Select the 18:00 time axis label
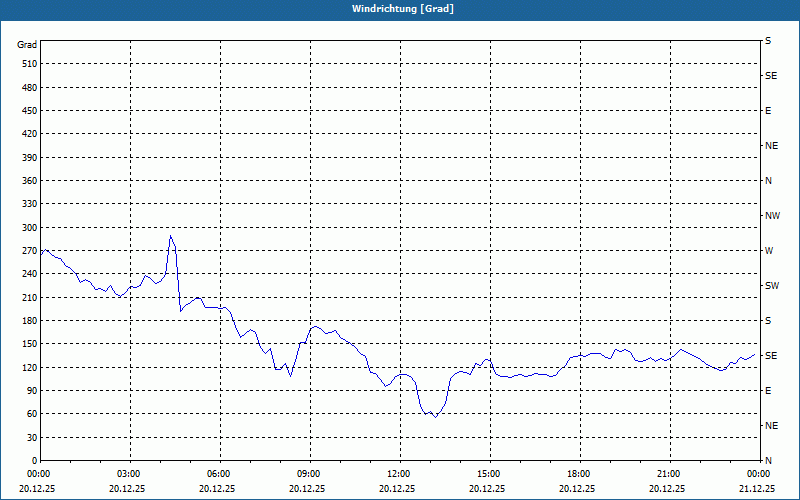 tap(579, 474)
